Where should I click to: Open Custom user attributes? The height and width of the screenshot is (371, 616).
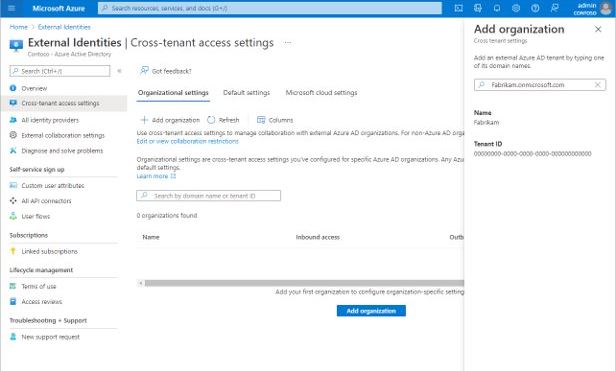(53, 186)
